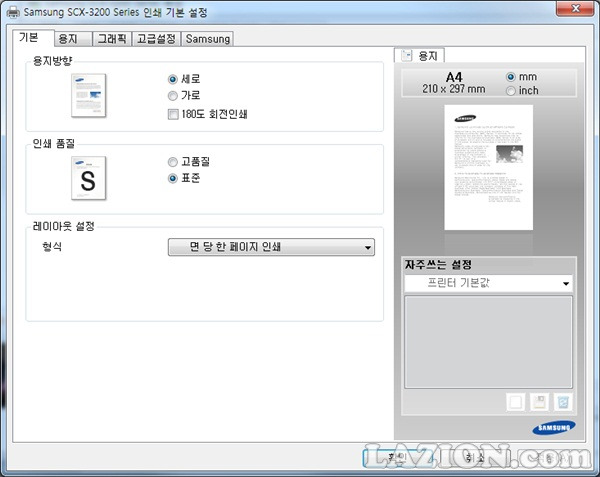Click the paper orientation preview icon
This screenshot has width=600, height=477.
[x=89, y=96]
